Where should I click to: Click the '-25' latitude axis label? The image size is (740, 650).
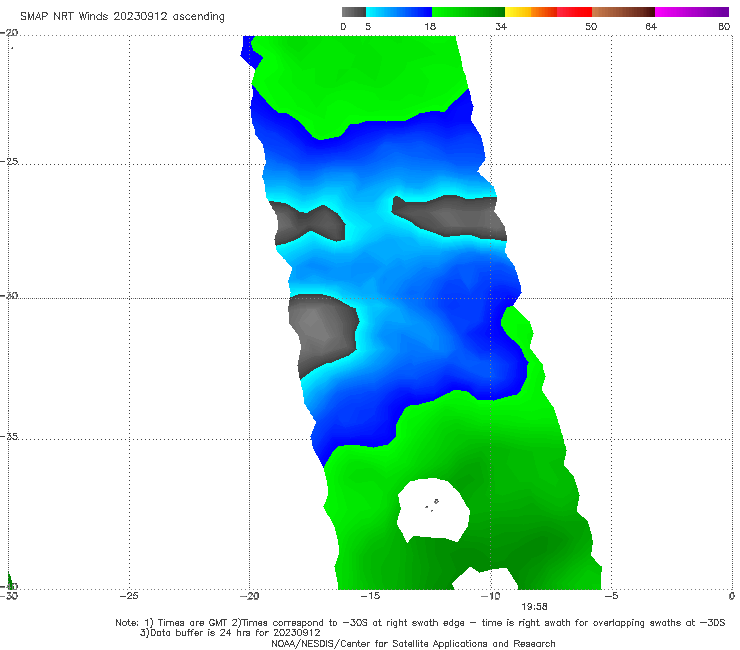pyautogui.click(x=9, y=161)
